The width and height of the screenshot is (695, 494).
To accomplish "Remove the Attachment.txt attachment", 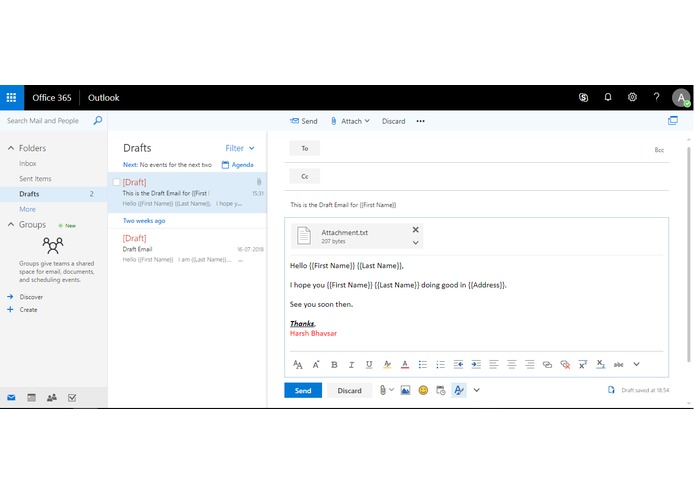I will click(415, 229).
